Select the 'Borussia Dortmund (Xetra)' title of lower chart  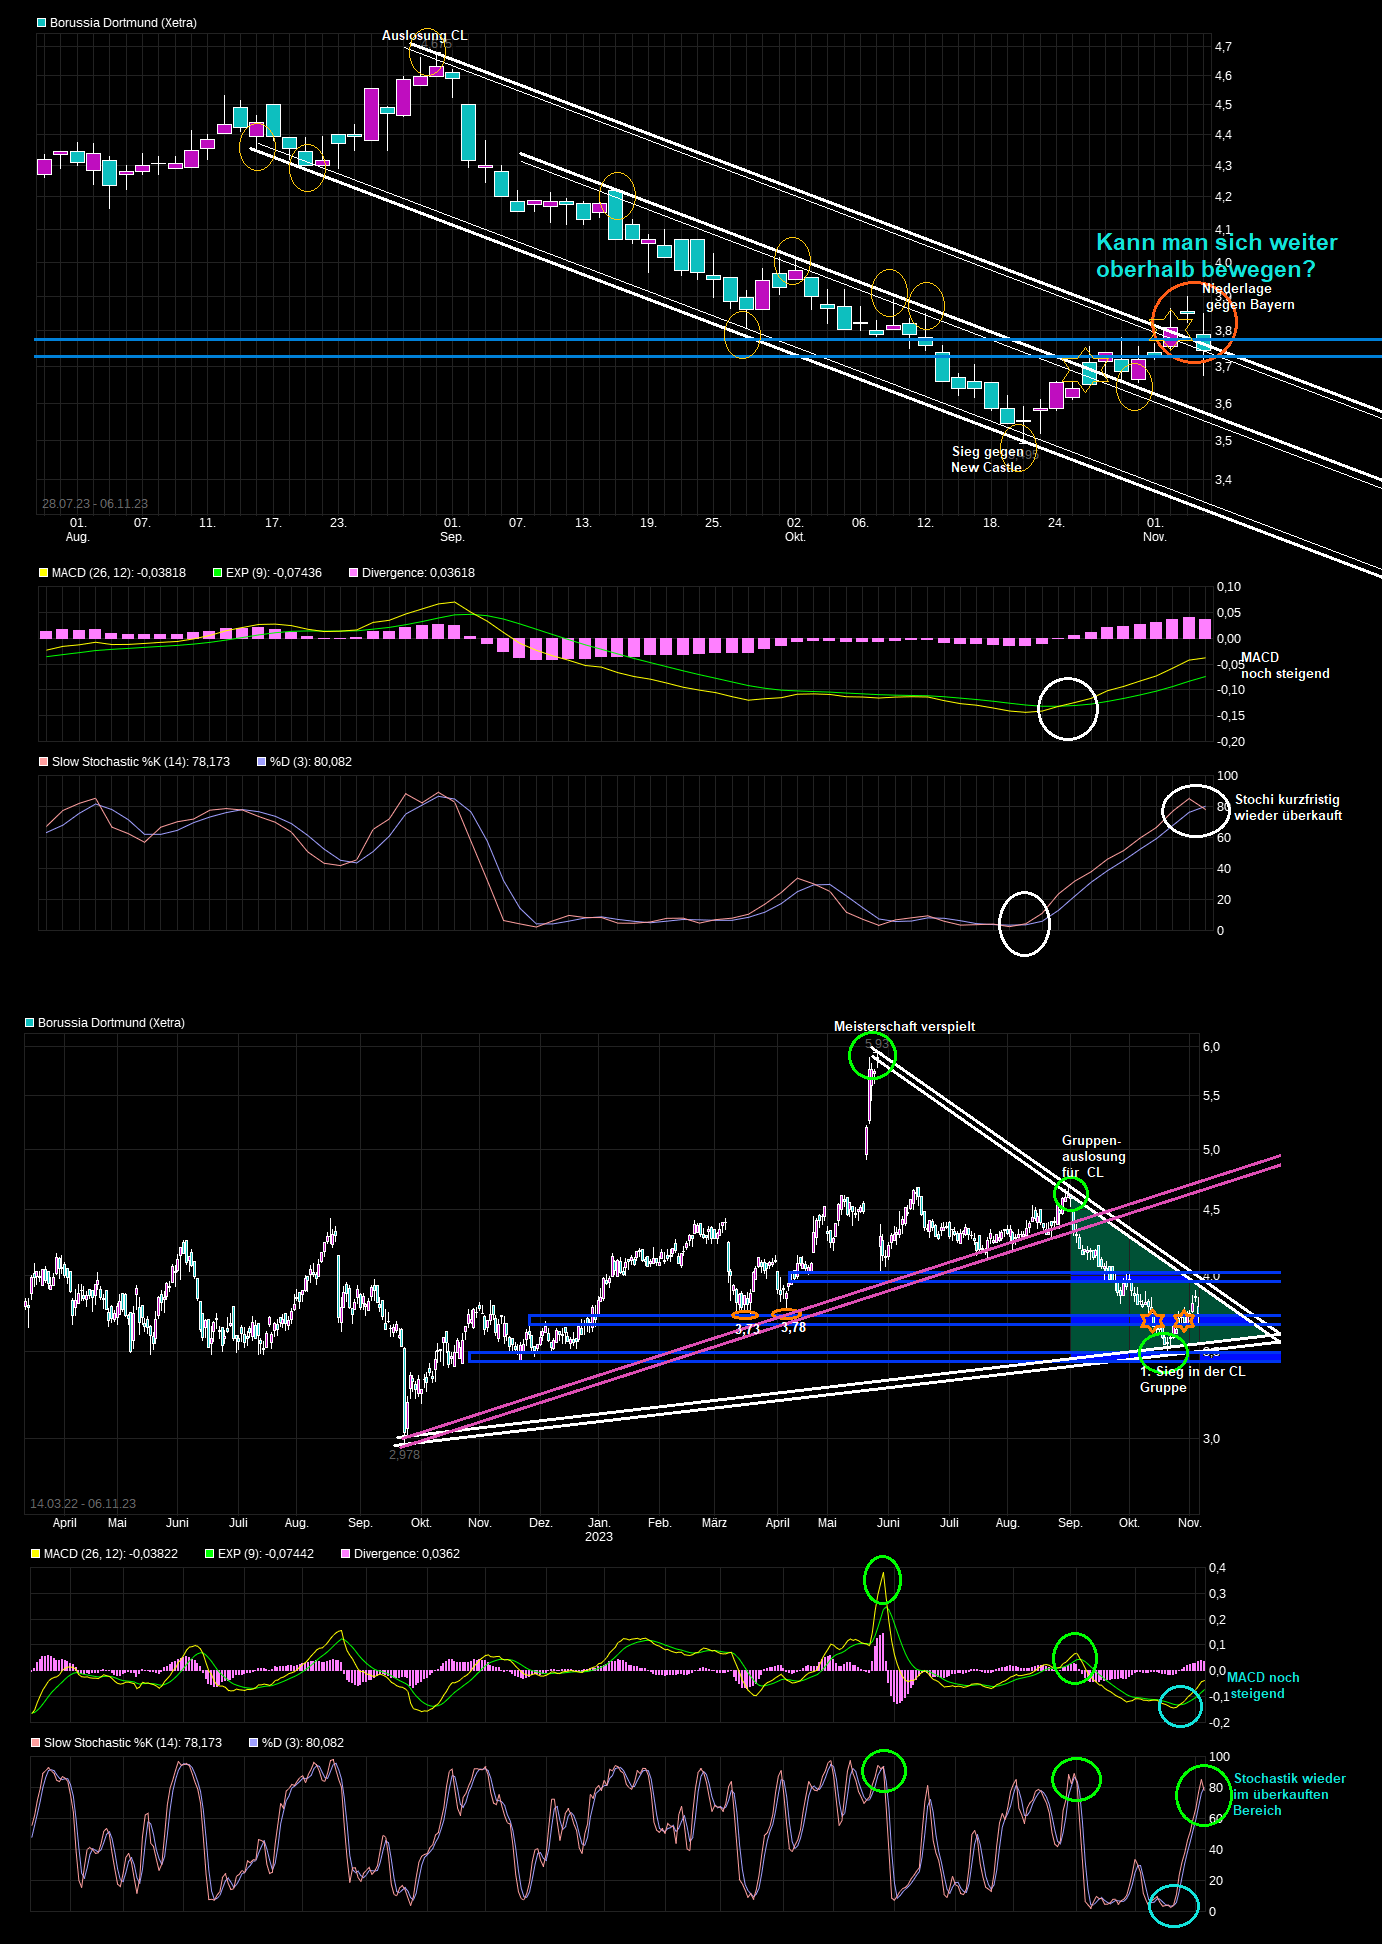[111, 1023]
